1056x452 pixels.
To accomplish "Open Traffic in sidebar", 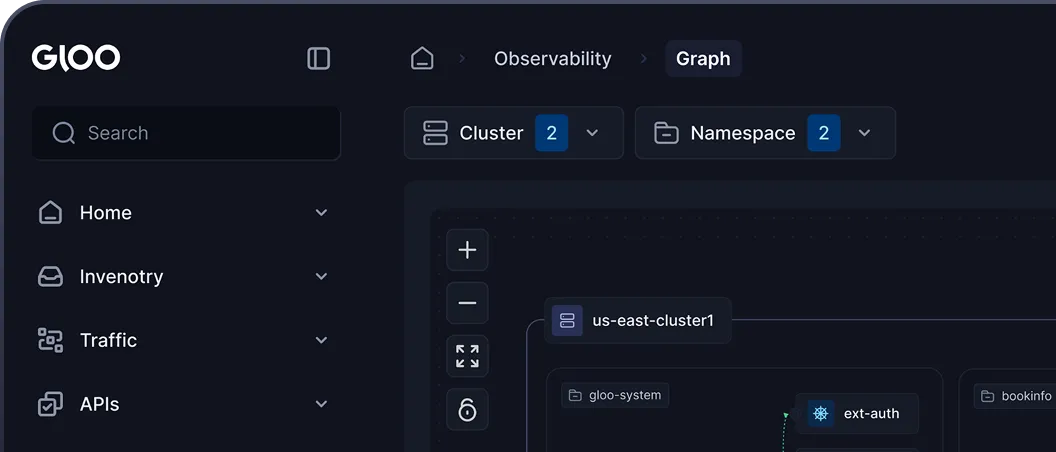I will [183, 340].
